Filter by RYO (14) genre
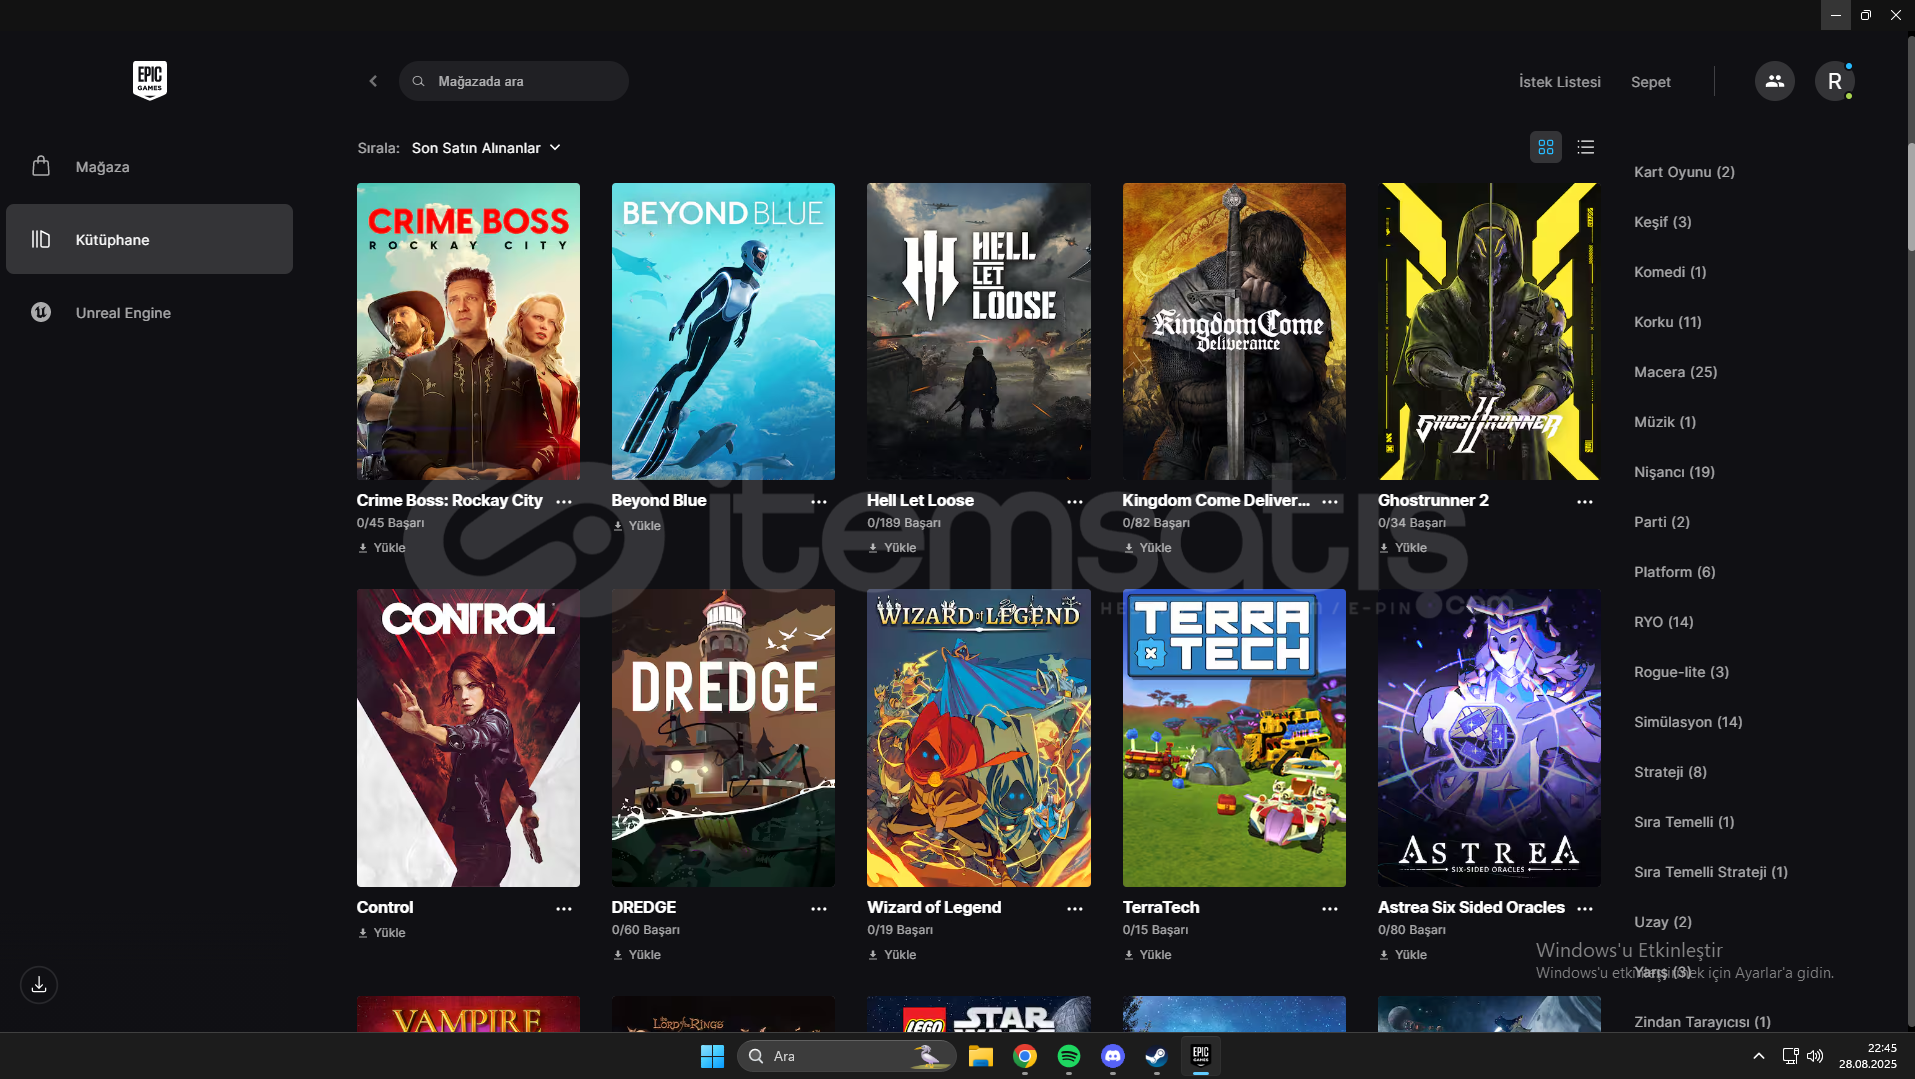 pos(1663,622)
